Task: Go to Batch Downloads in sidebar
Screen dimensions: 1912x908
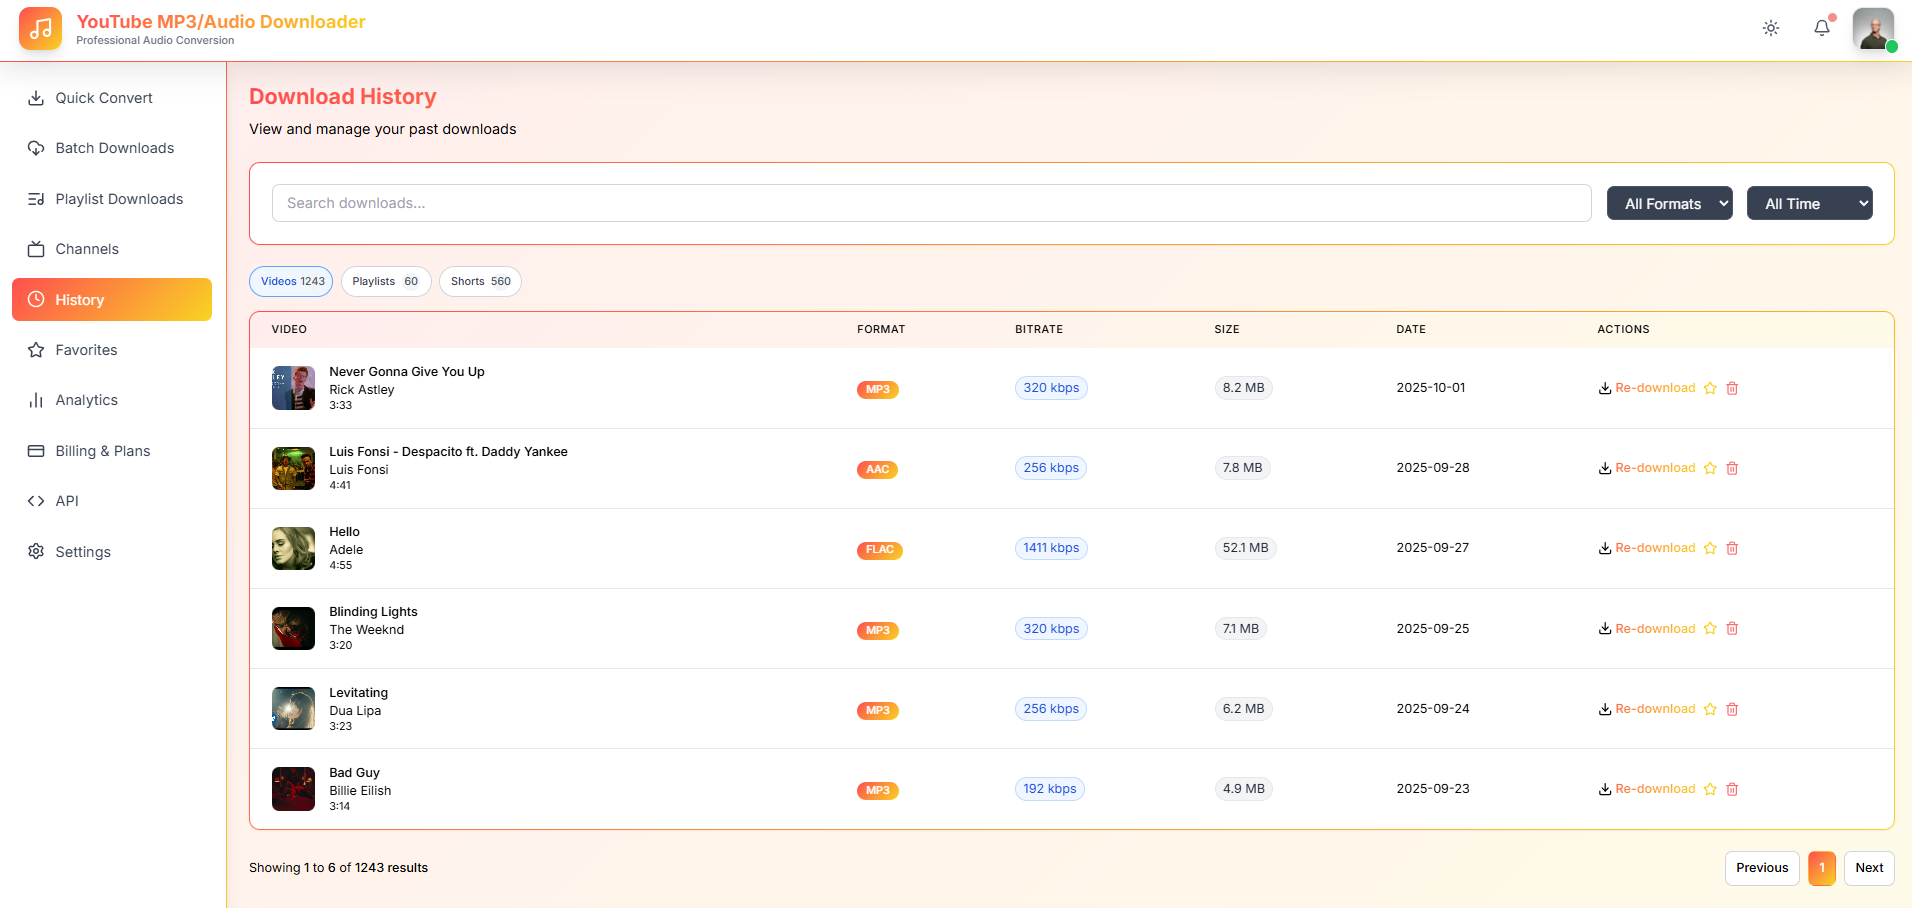Action: 114,148
